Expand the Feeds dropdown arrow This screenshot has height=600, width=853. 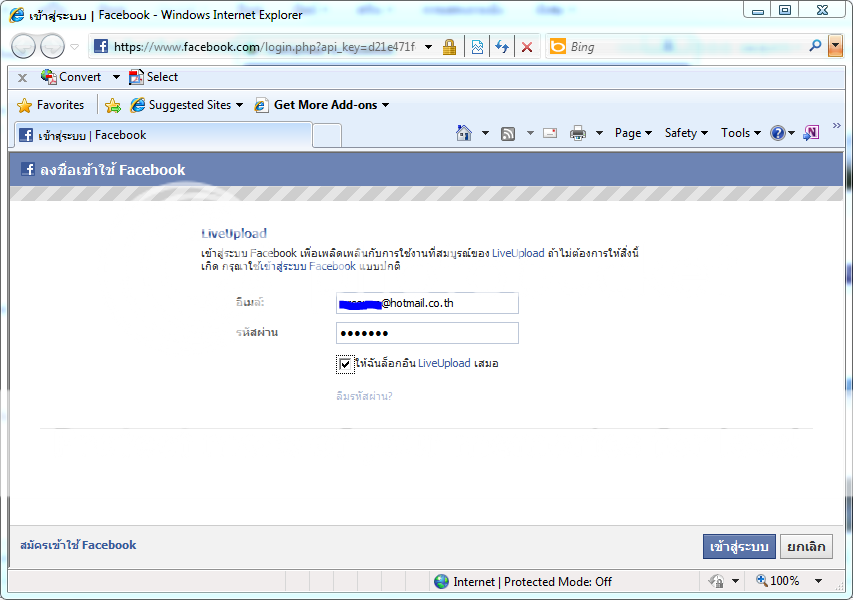pos(530,133)
